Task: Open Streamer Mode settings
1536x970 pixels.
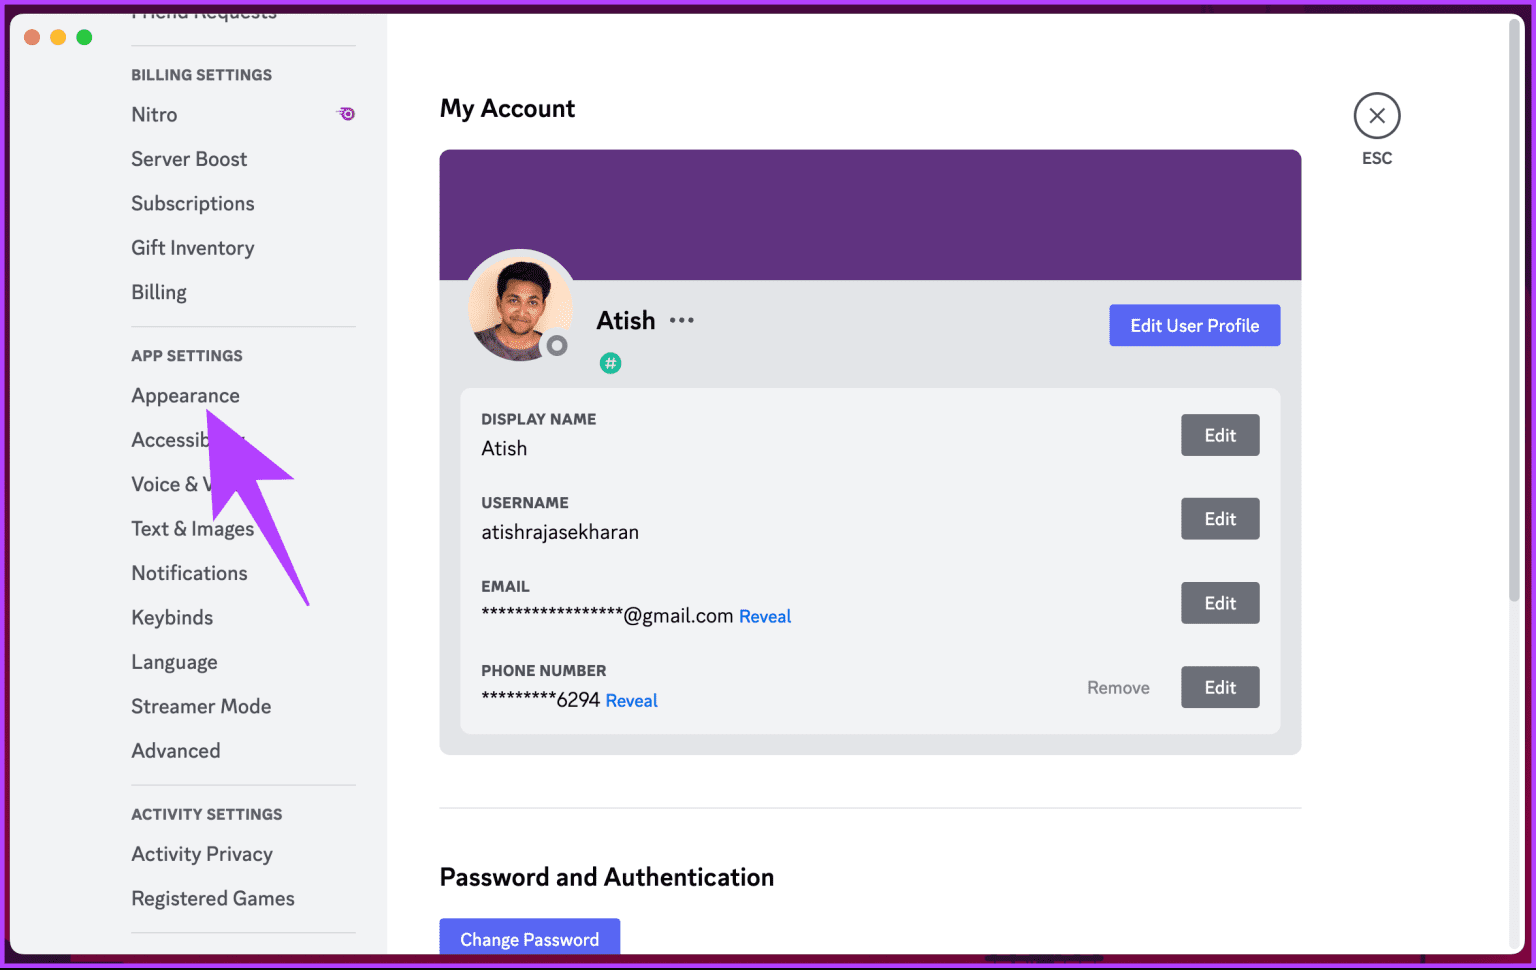Action: tap(201, 706)
